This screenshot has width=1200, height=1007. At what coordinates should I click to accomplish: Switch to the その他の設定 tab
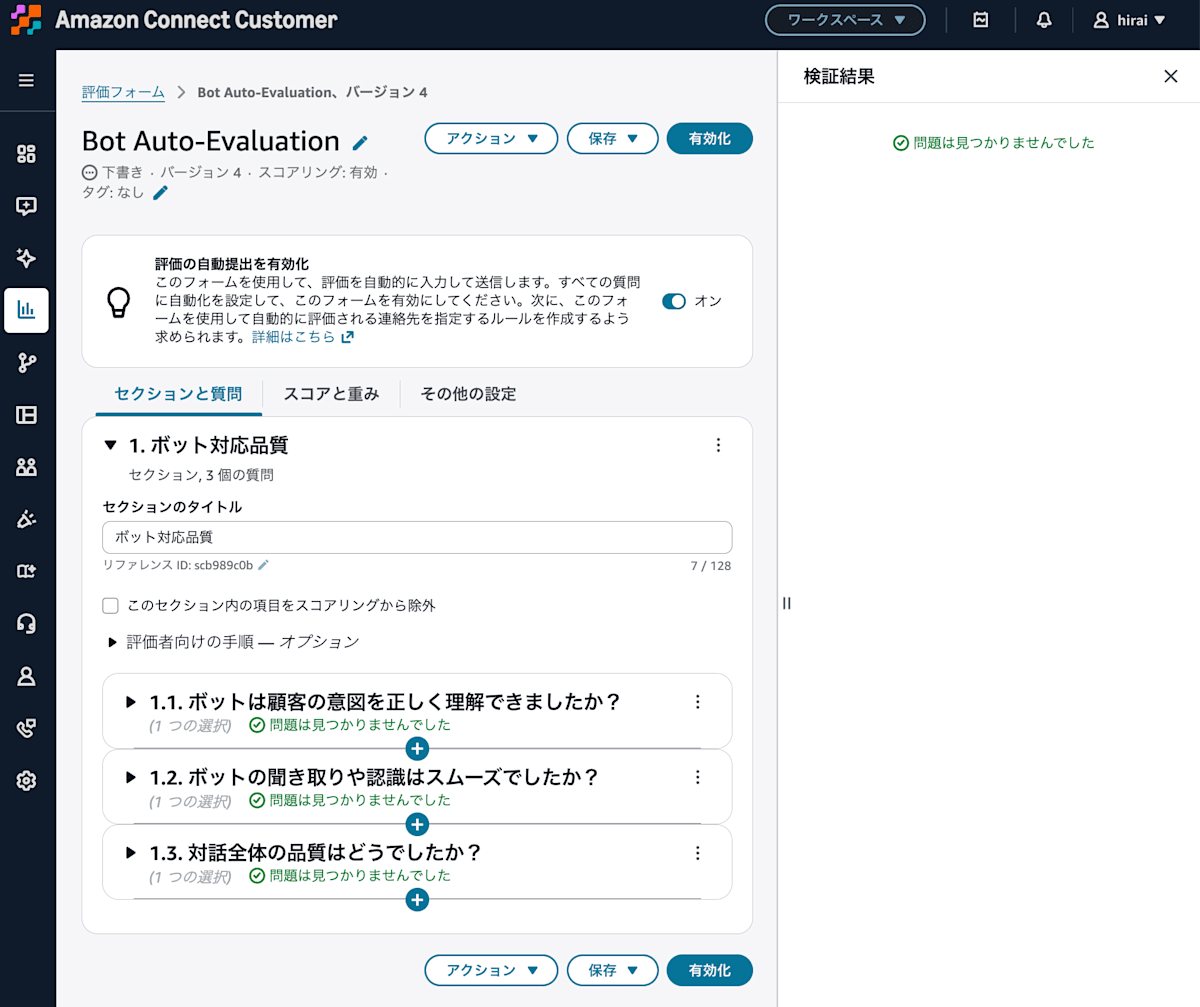[468, 394]
